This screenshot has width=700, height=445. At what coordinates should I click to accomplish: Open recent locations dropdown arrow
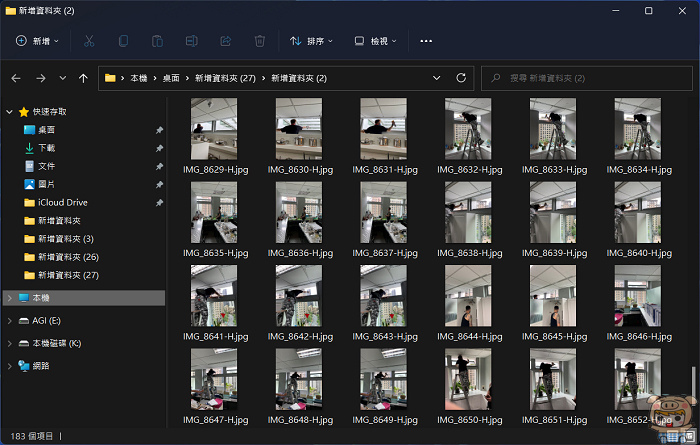click(x=62, y=78)
